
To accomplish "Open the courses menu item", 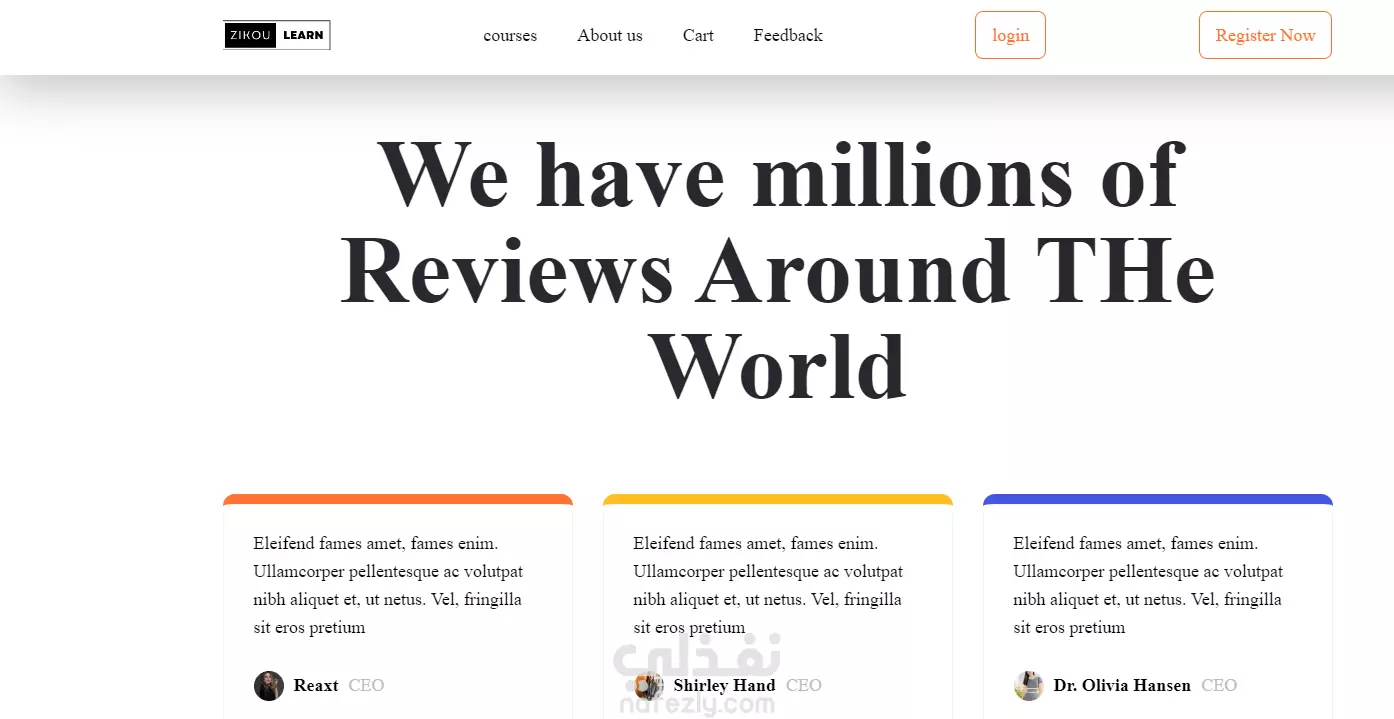I will [x=510, y=35].
